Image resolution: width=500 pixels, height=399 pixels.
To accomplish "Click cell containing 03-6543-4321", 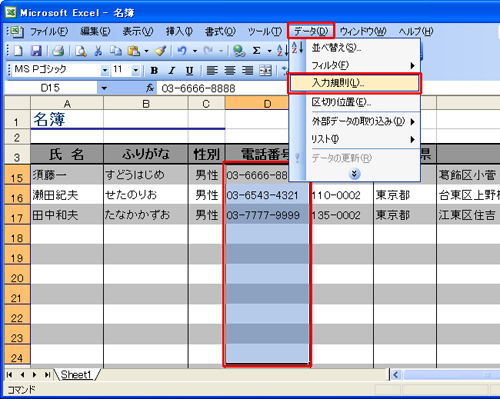I will point(267,195).
